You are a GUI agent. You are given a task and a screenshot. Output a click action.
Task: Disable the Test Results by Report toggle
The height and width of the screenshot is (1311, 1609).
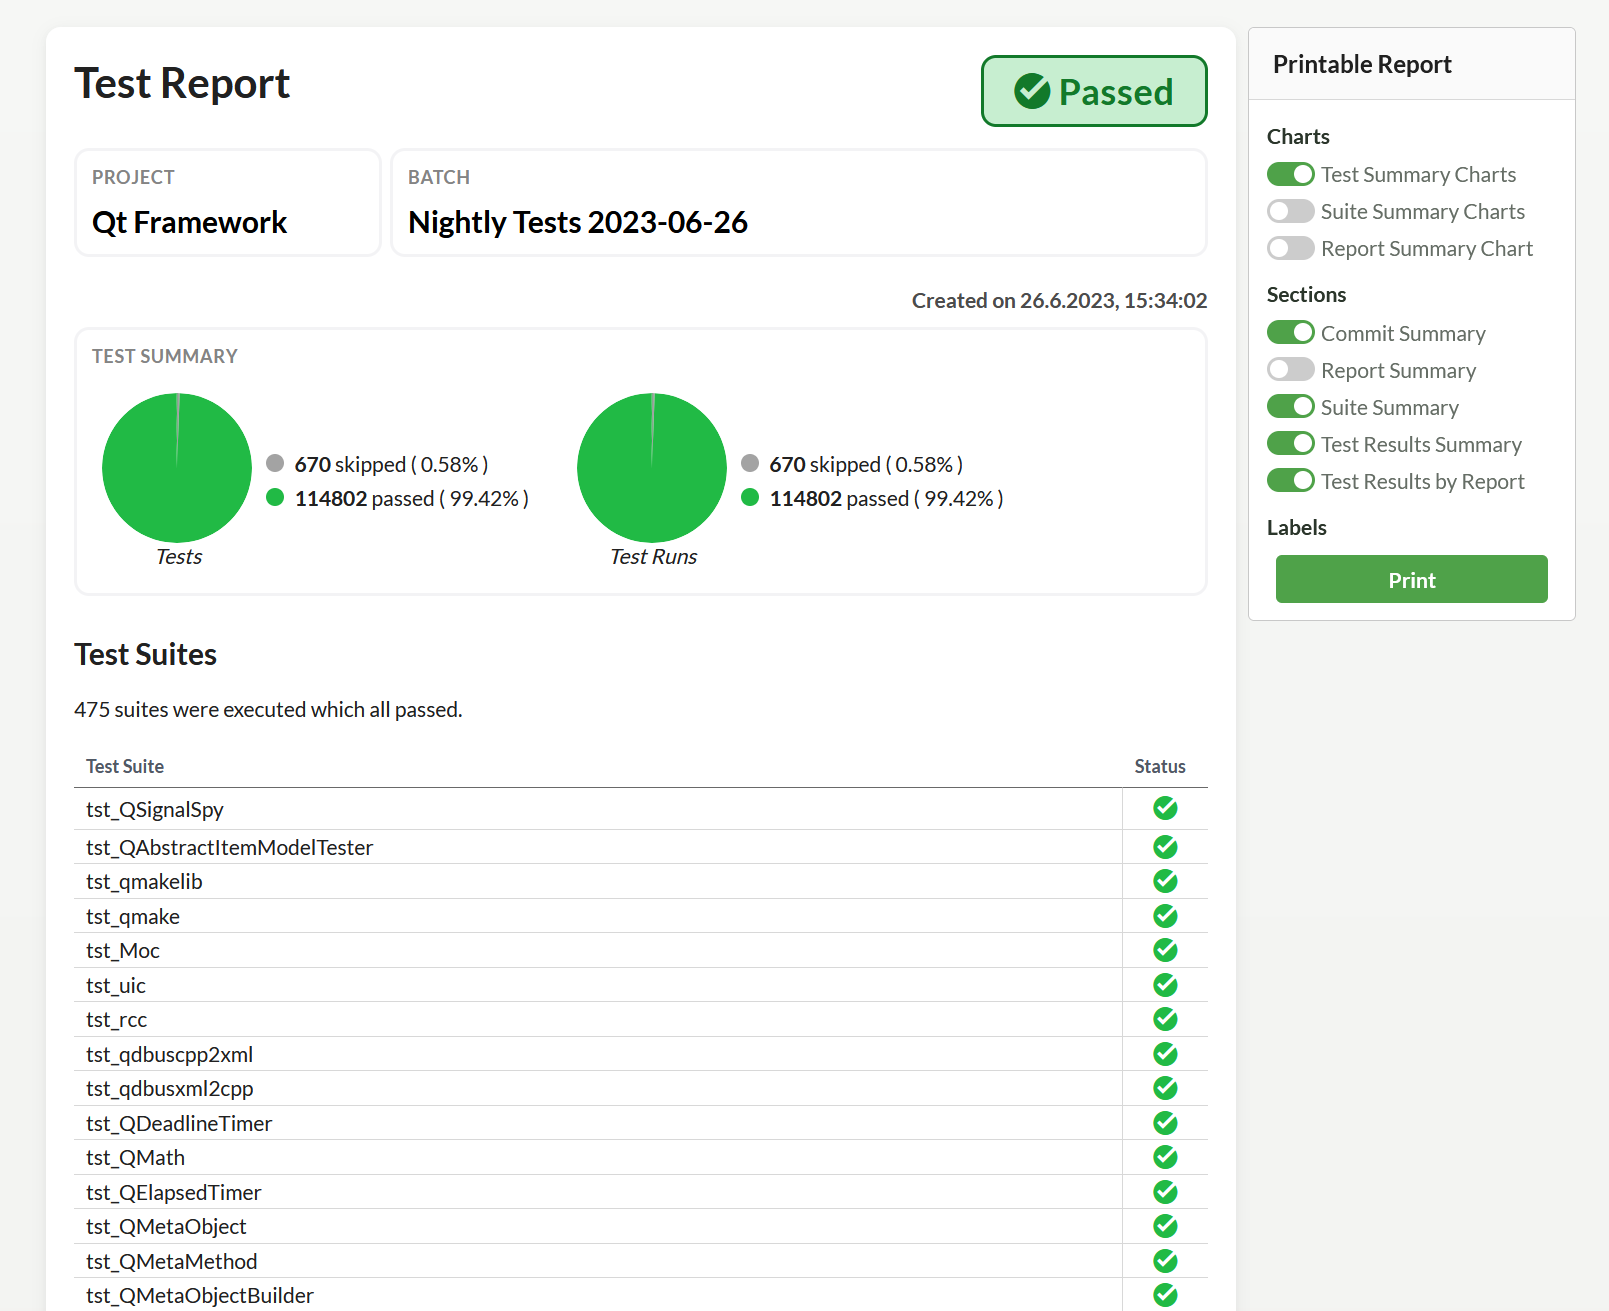tap(1290, 480)
